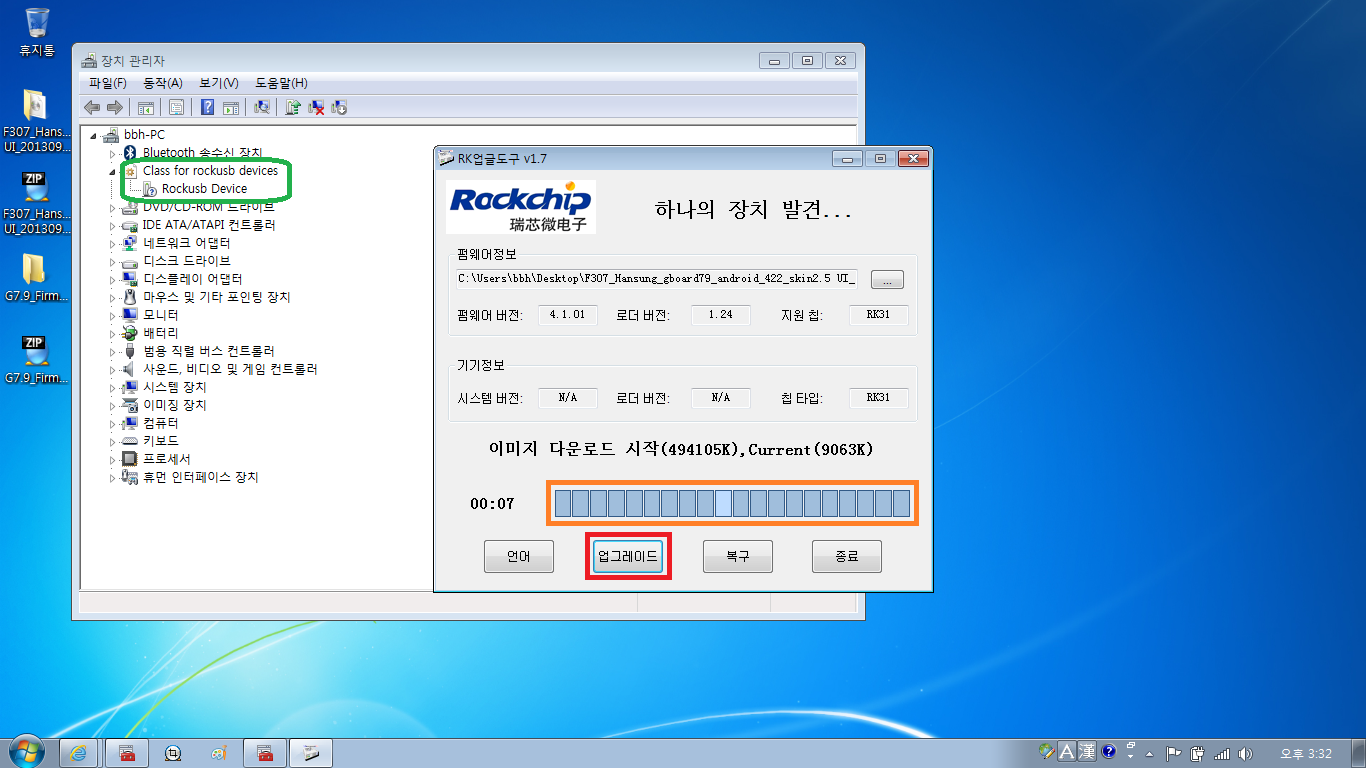Screen dimensions: 1366x768
Task: Show hidden tray icons with the up arrow
Action: pyautogui.click(x=1150, y=753)
